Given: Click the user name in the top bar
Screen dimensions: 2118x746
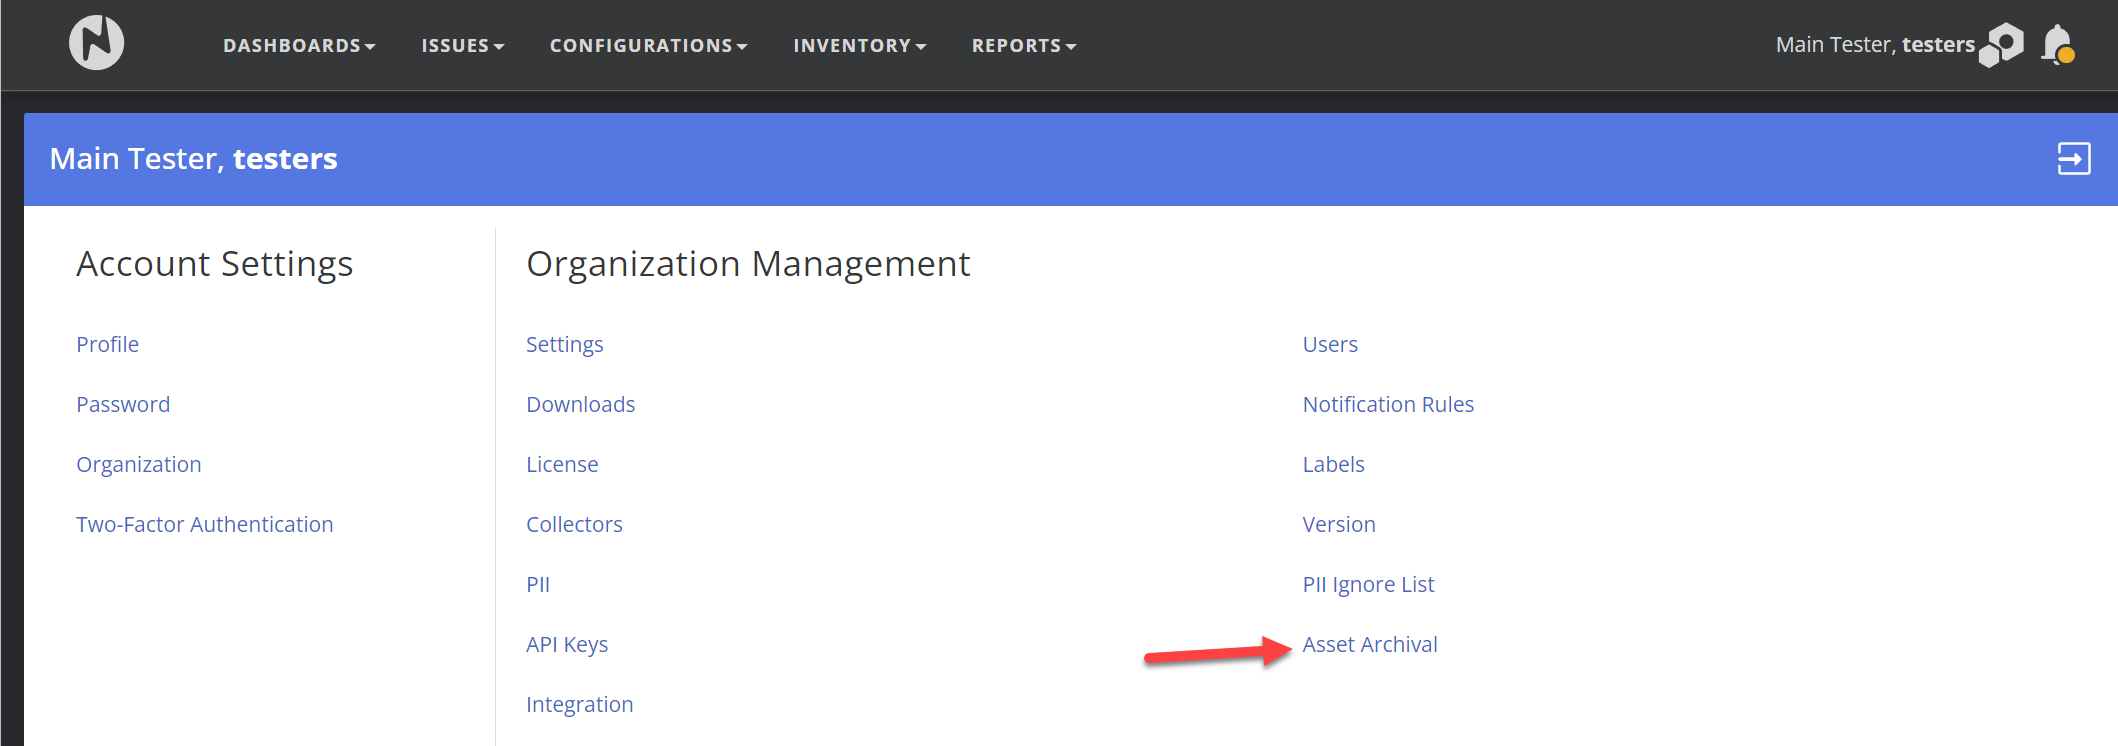Looking at the screenshot, I should [1874, 45].
